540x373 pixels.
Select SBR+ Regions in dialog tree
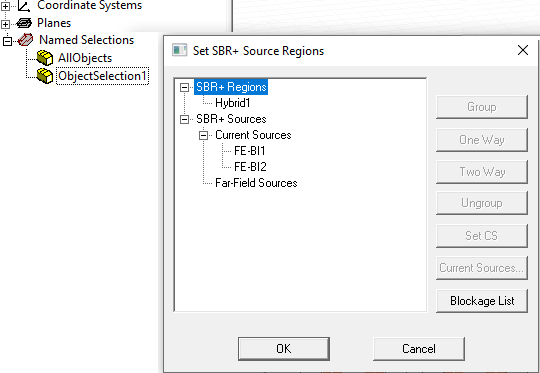click(x=231, y=87)
